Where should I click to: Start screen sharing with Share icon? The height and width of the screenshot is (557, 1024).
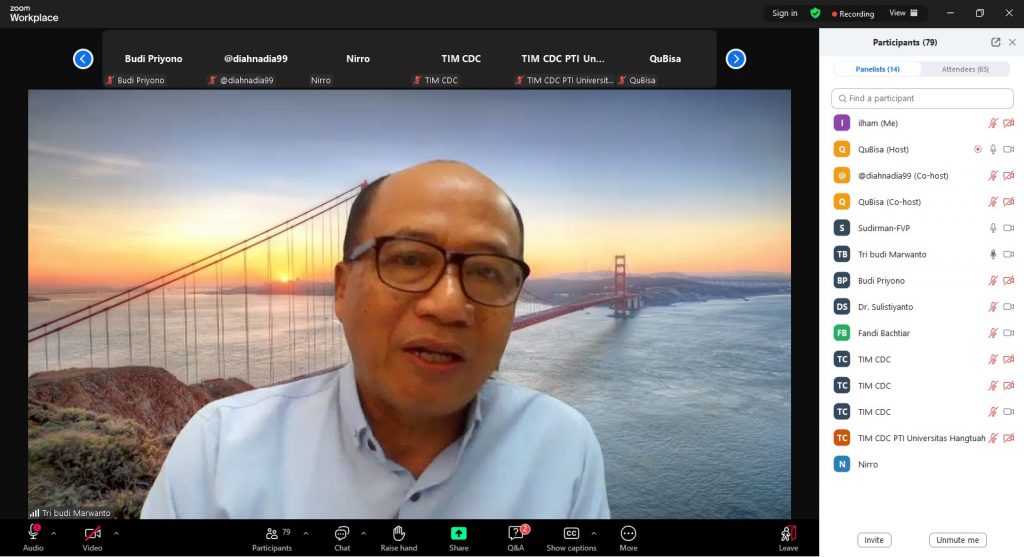[458, 534]
